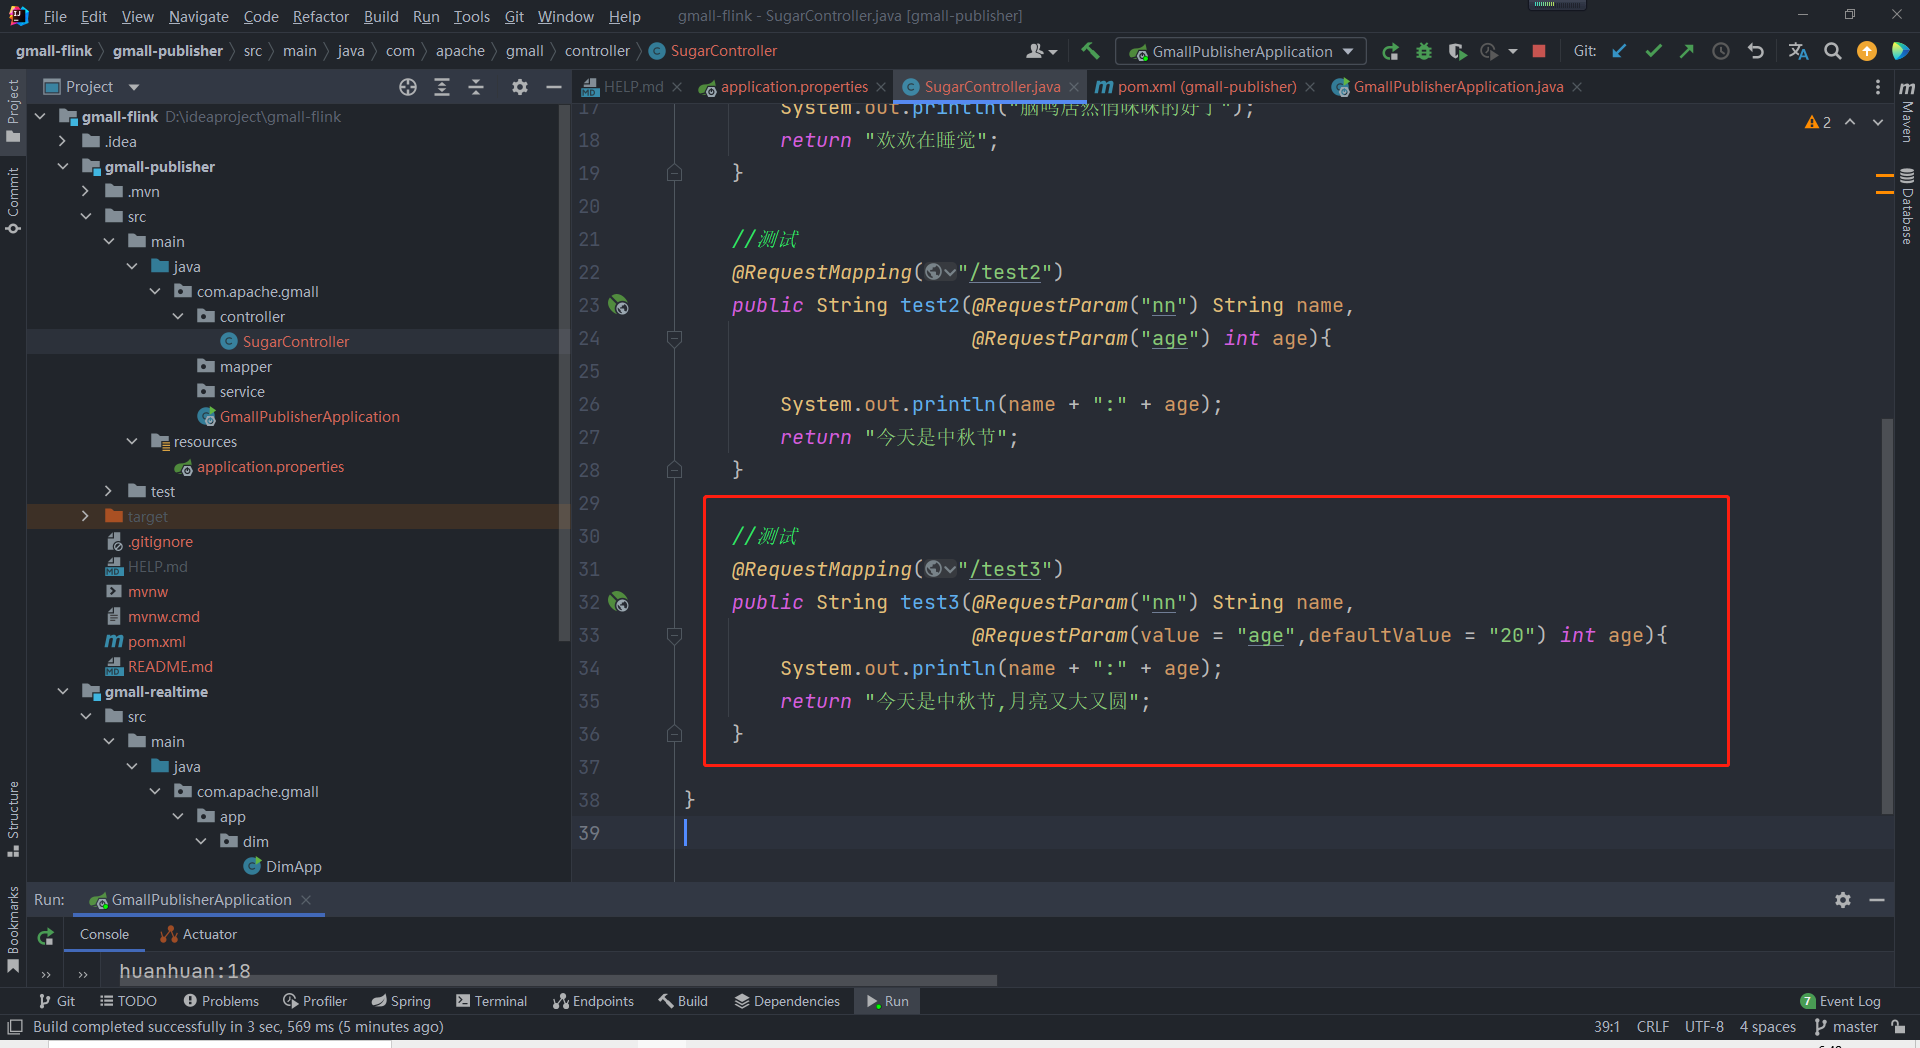Viewport: 1920px width, 1048px height.
Task: Start debugging with the bug icon
Action: (x=1424, y=51)
